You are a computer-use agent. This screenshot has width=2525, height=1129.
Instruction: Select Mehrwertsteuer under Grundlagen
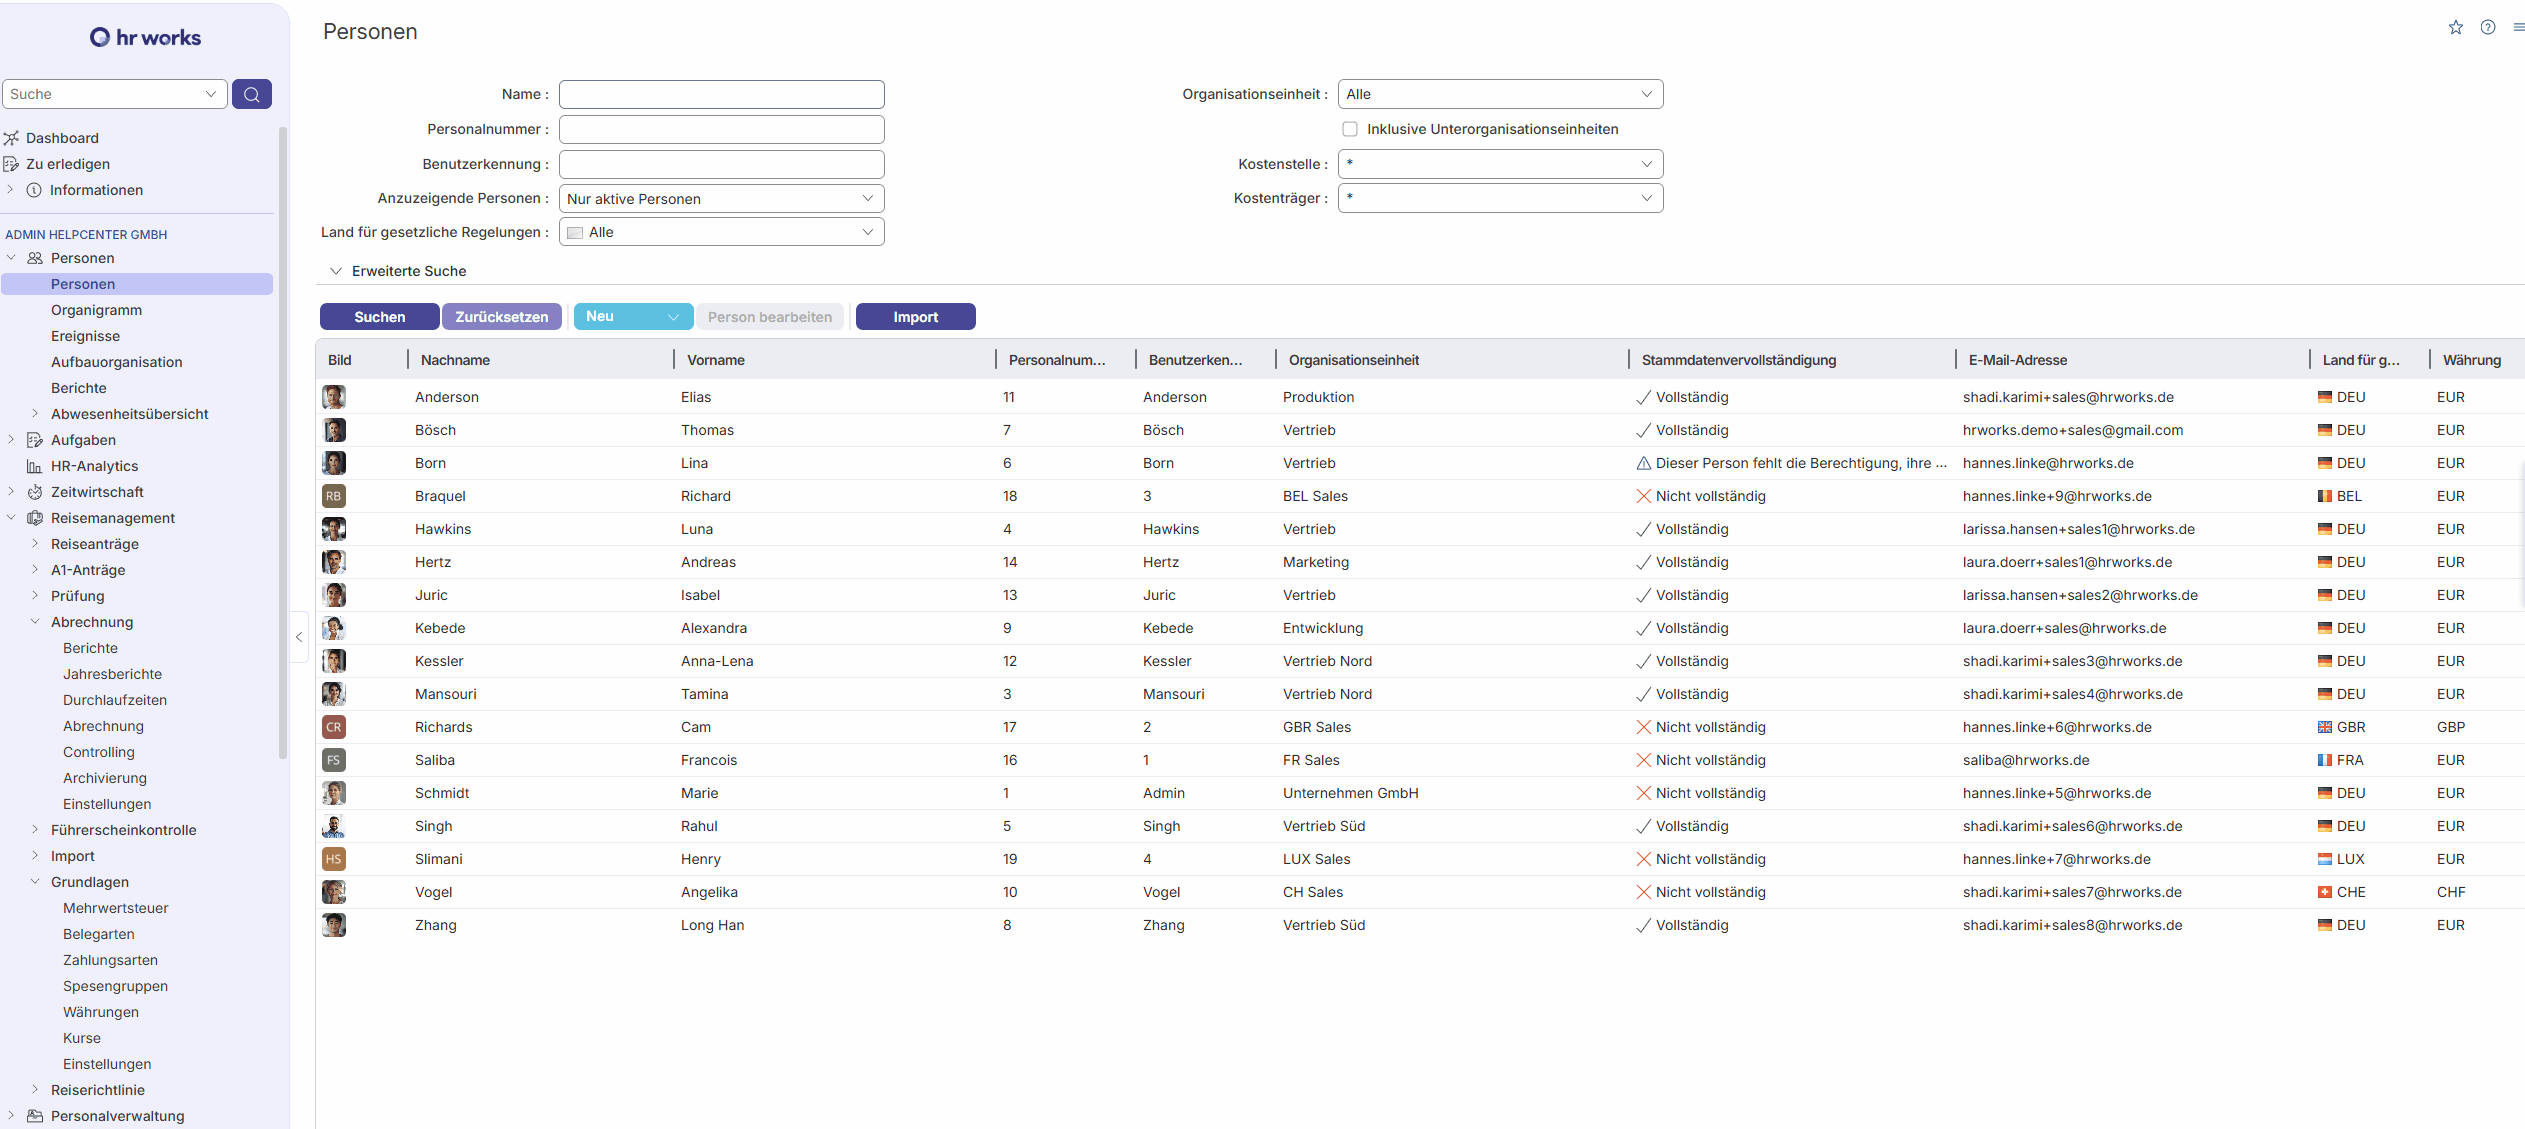pos(115,908)
